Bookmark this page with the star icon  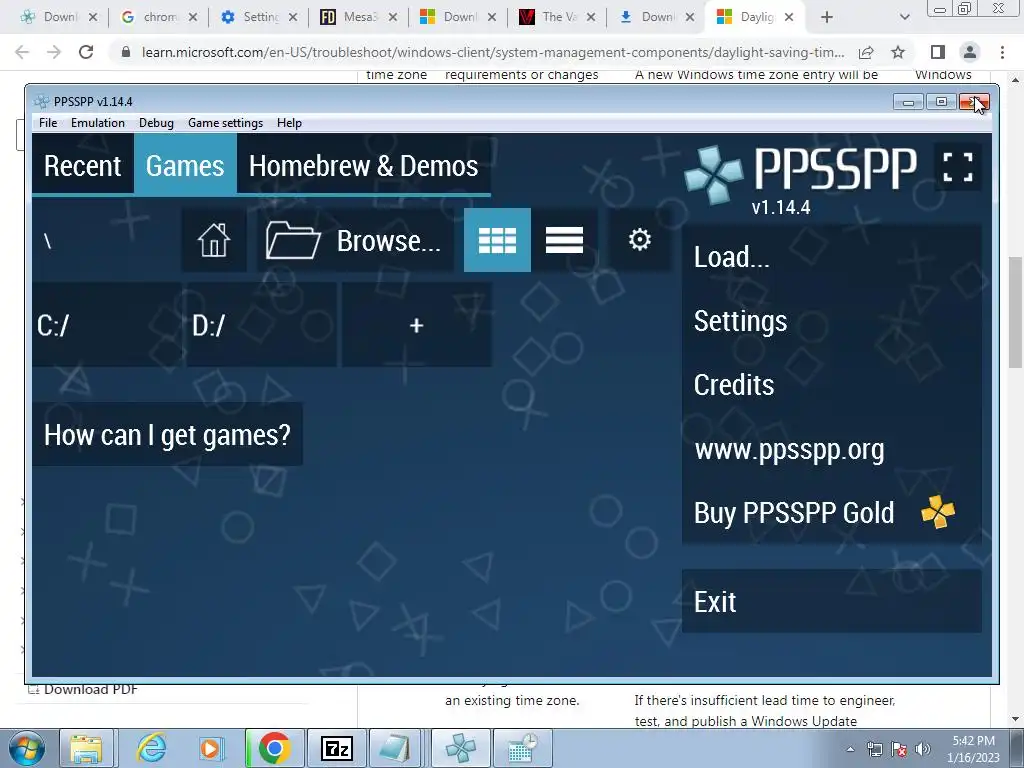click(x=898, y=52)
